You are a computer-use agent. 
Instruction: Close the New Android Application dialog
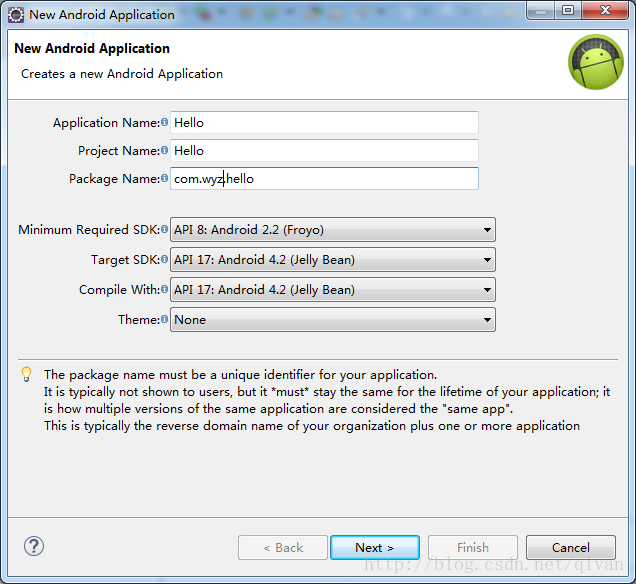pos(605,10)
